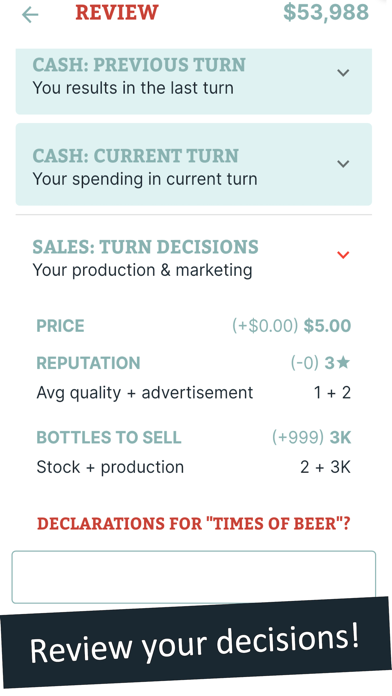Click the BOTTLES TO SELL label
Viewport: 392px width, 696px height.
click(x=109, y=438)
